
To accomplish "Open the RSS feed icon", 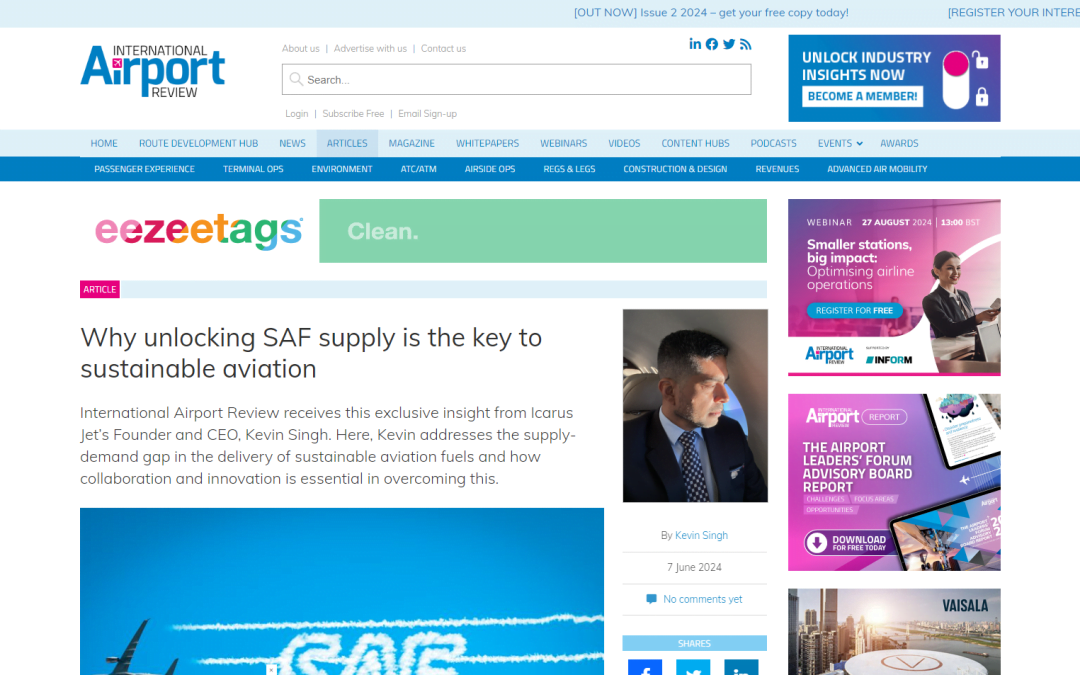I will 745,44.
